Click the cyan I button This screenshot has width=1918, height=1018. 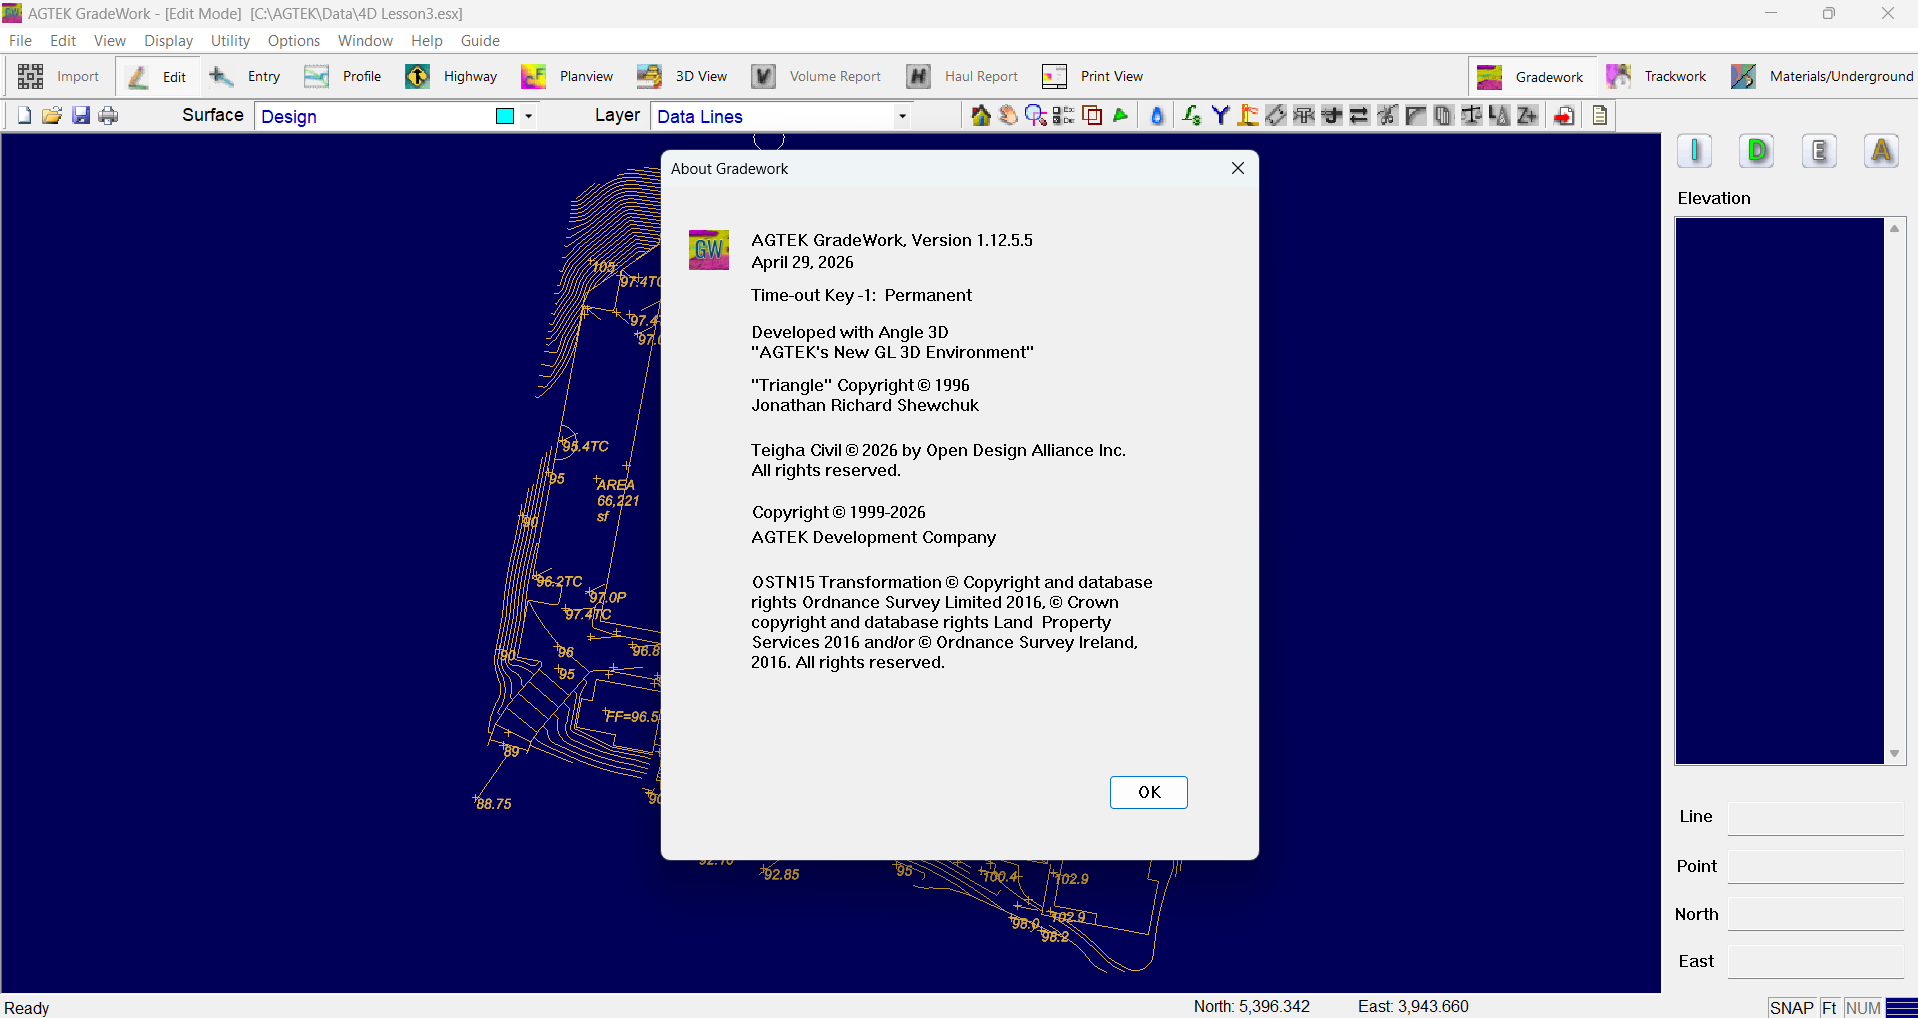(x=1694, y=151)
